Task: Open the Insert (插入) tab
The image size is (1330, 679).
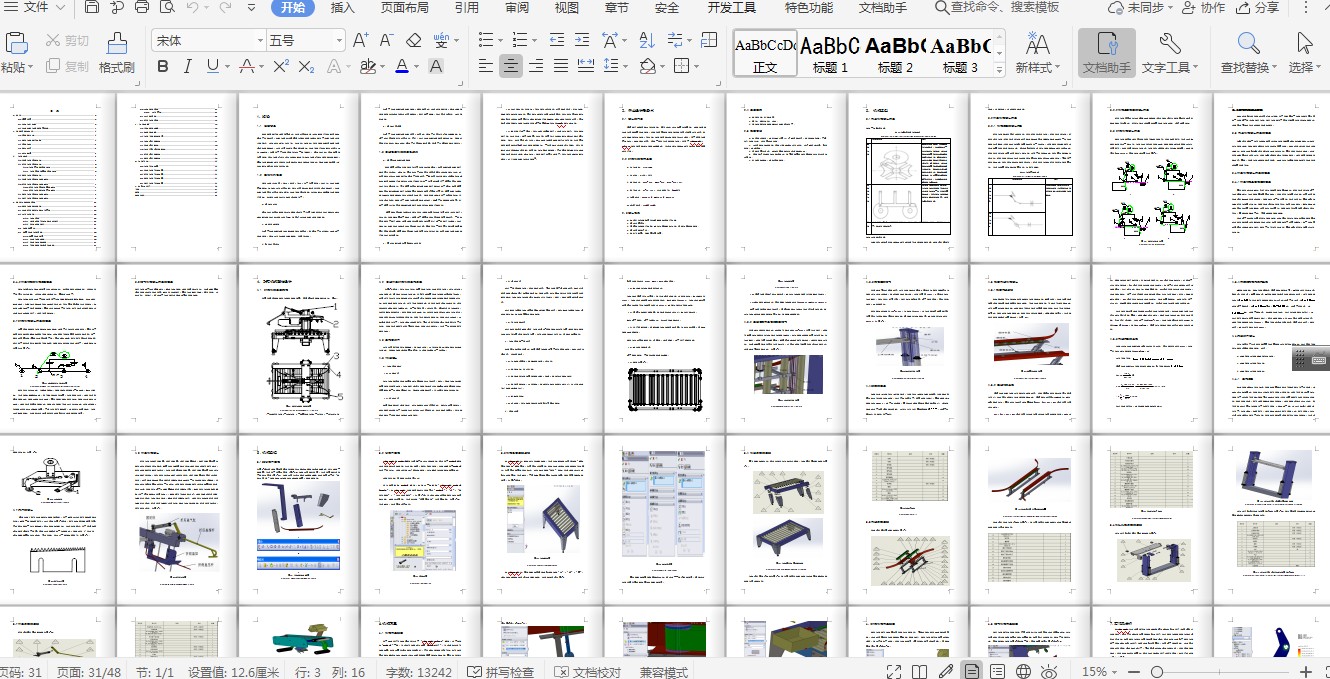Action: point(343,8)
